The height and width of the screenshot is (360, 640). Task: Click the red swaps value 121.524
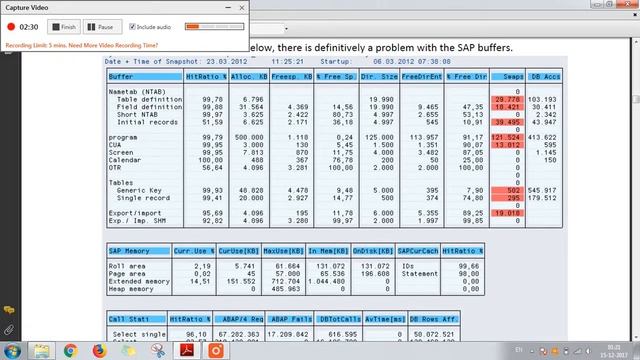[507, 137]
